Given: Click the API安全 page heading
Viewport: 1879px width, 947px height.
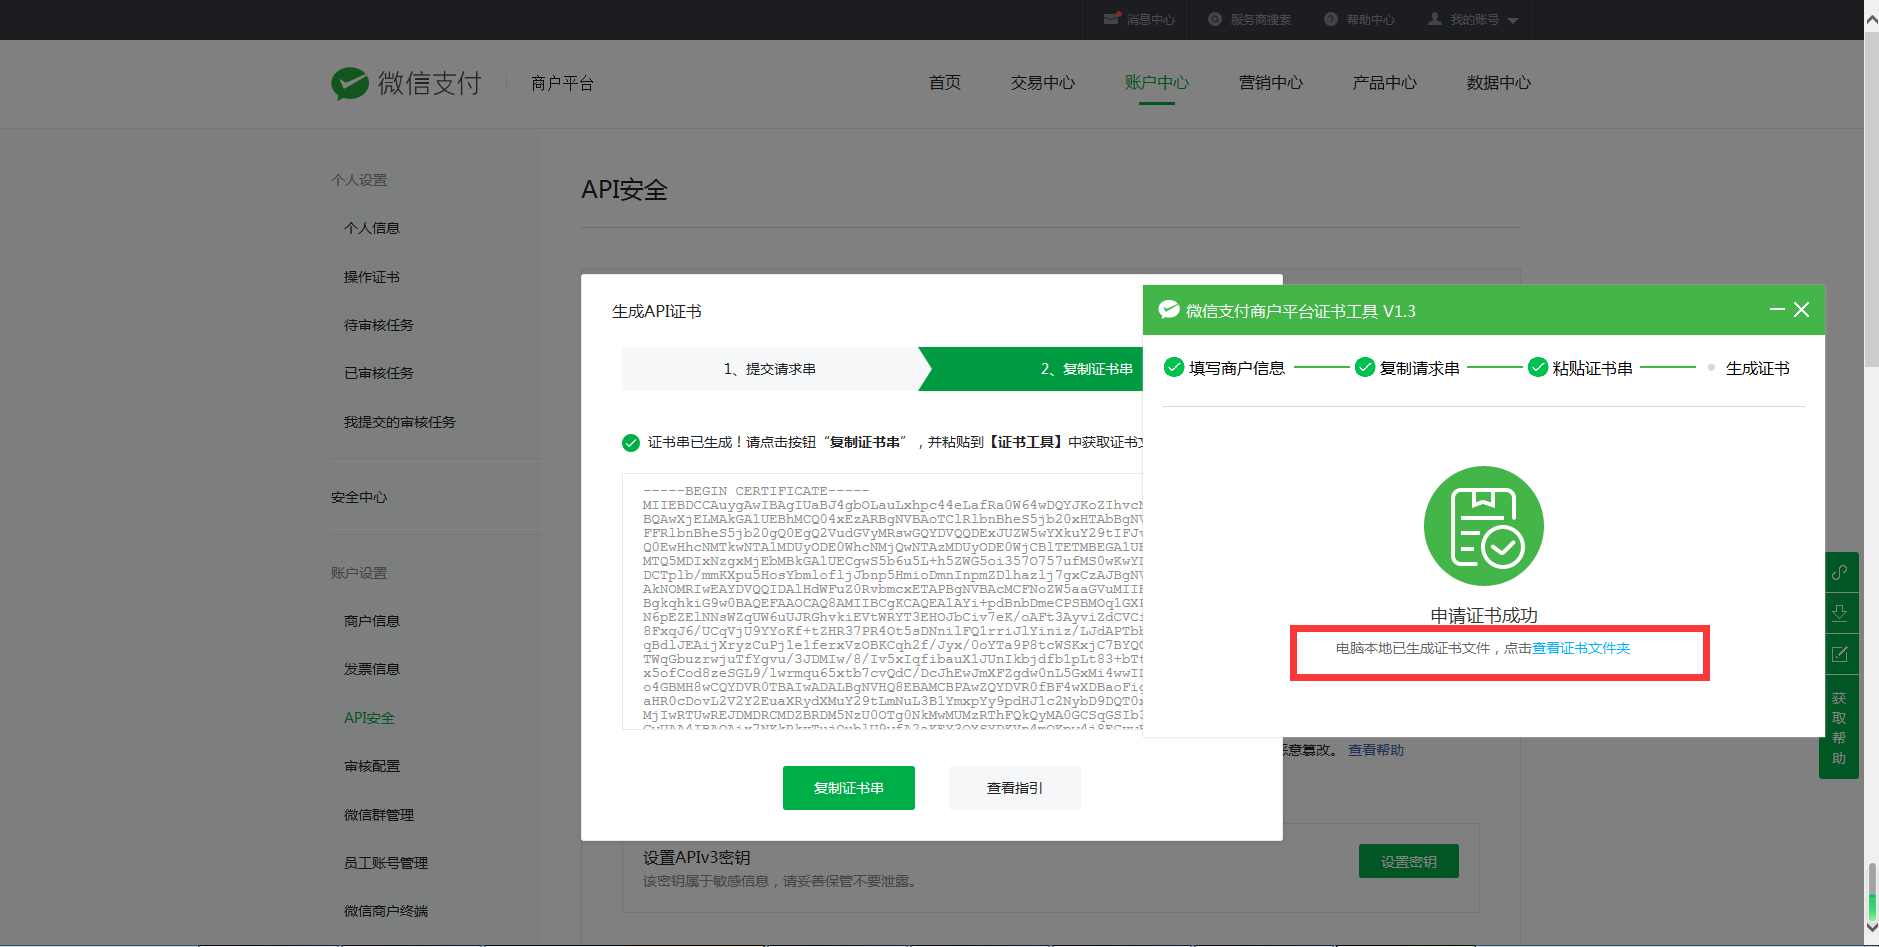Looking at the screenshot, I should click(x=624, y=190).
